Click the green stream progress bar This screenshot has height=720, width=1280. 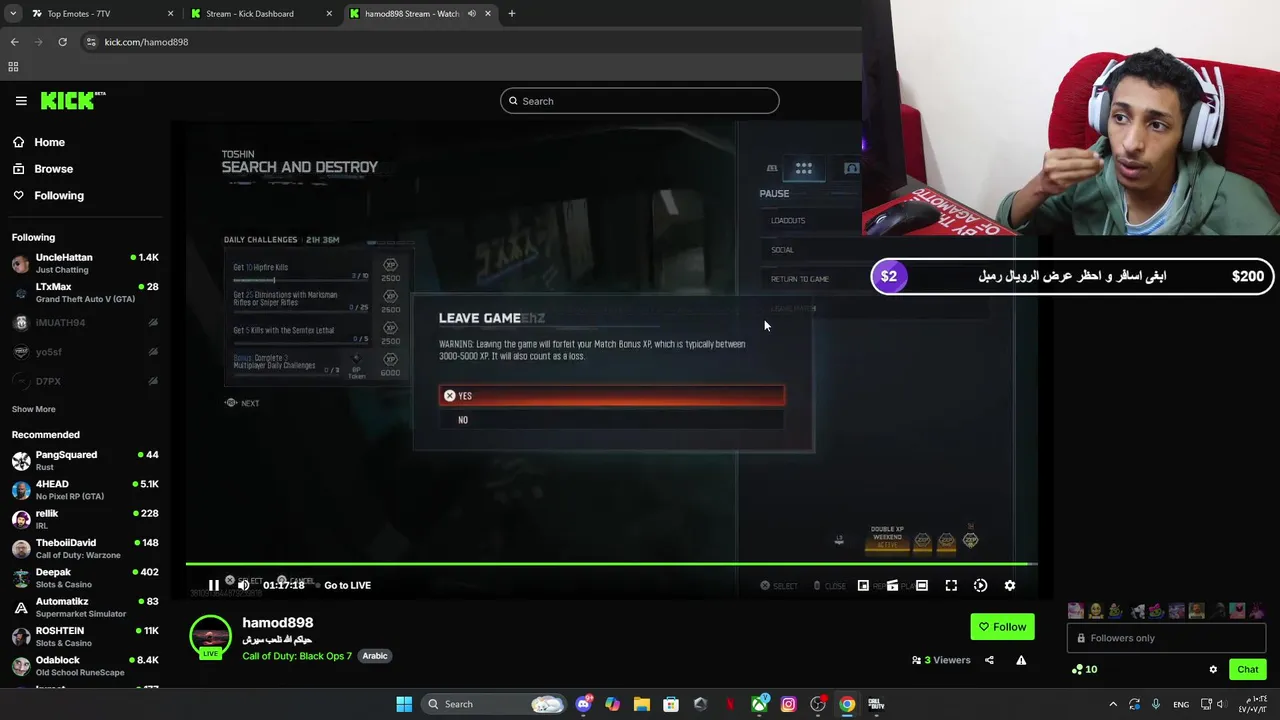tap(611, 564)
